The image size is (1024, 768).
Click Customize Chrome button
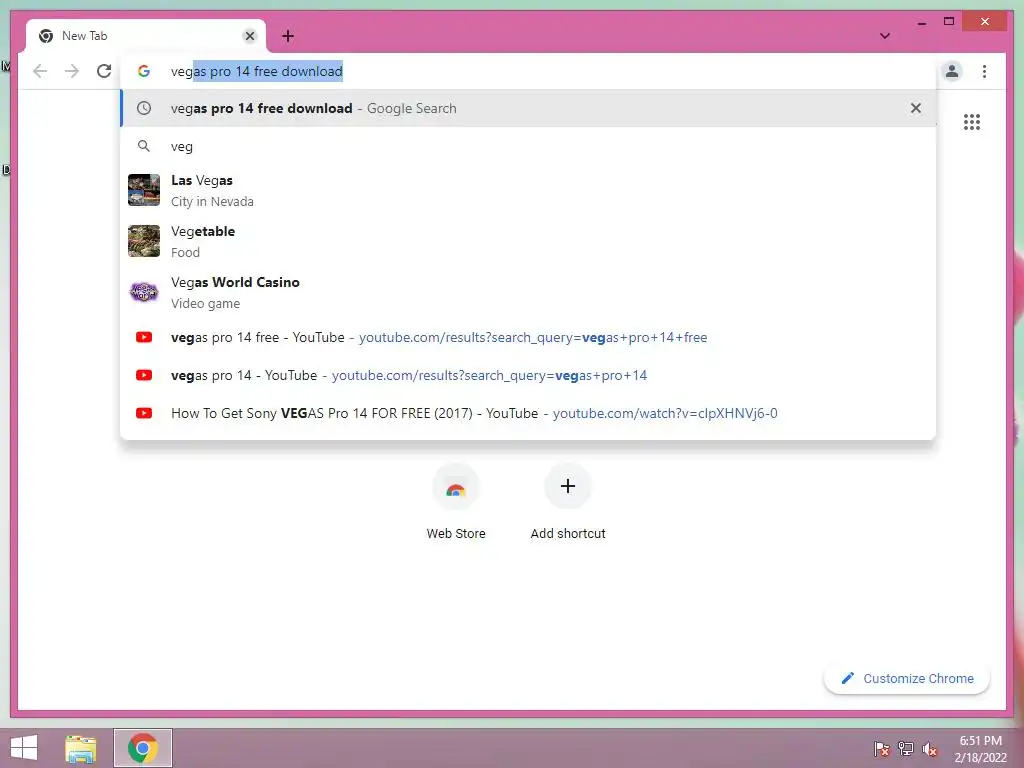[x=907, y=679]
